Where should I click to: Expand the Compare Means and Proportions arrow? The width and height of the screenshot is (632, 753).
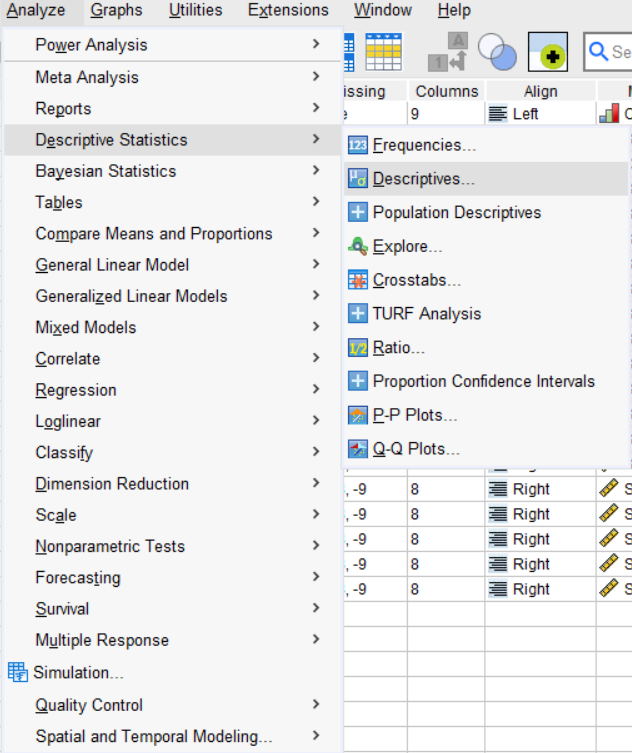click(x=316, y=232)
